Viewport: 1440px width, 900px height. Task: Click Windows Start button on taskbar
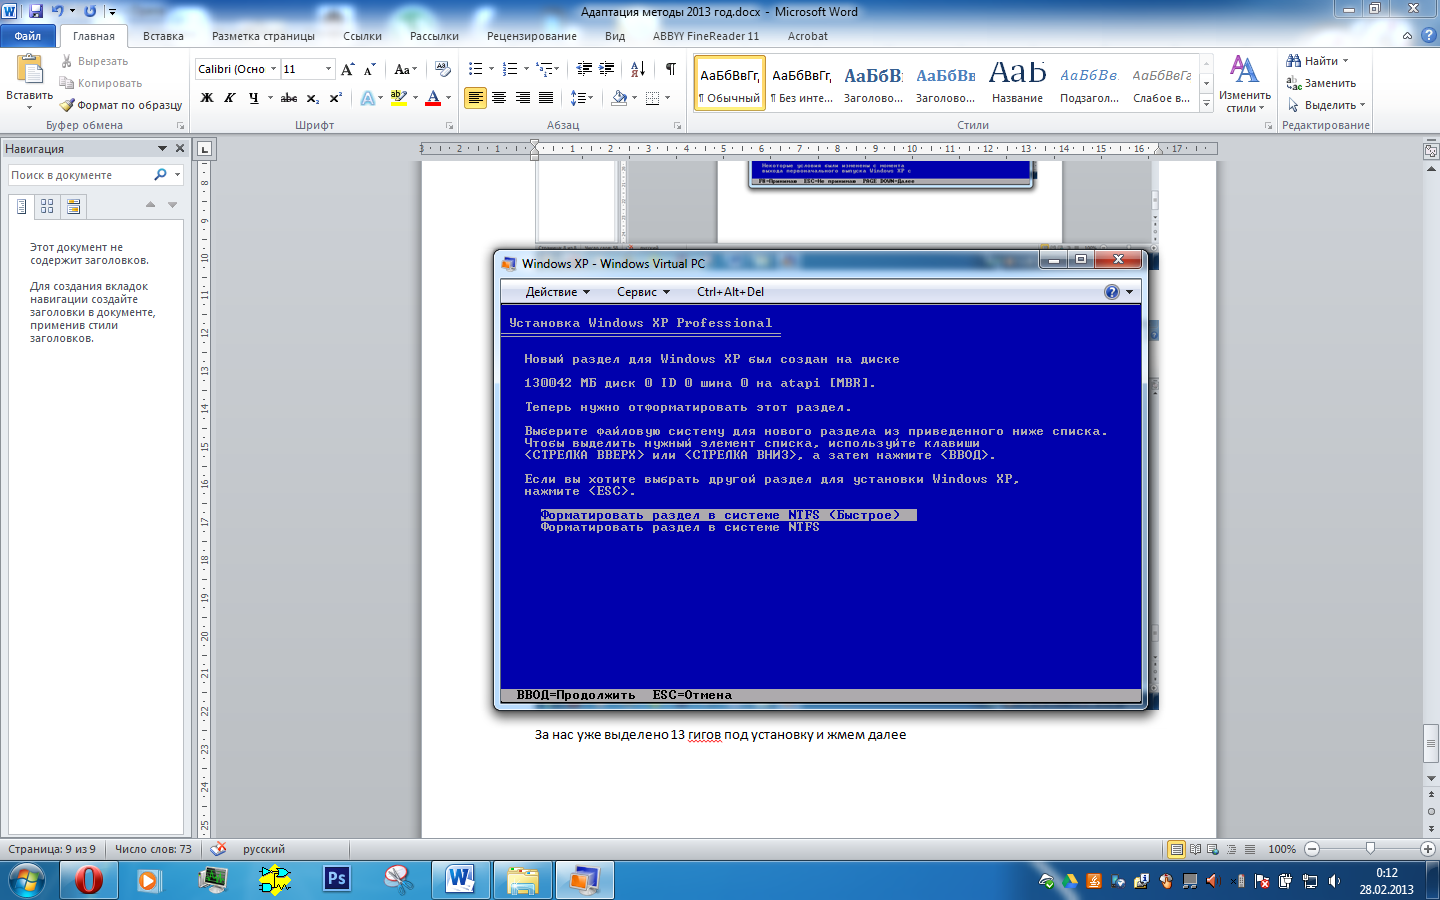(27, 881)
